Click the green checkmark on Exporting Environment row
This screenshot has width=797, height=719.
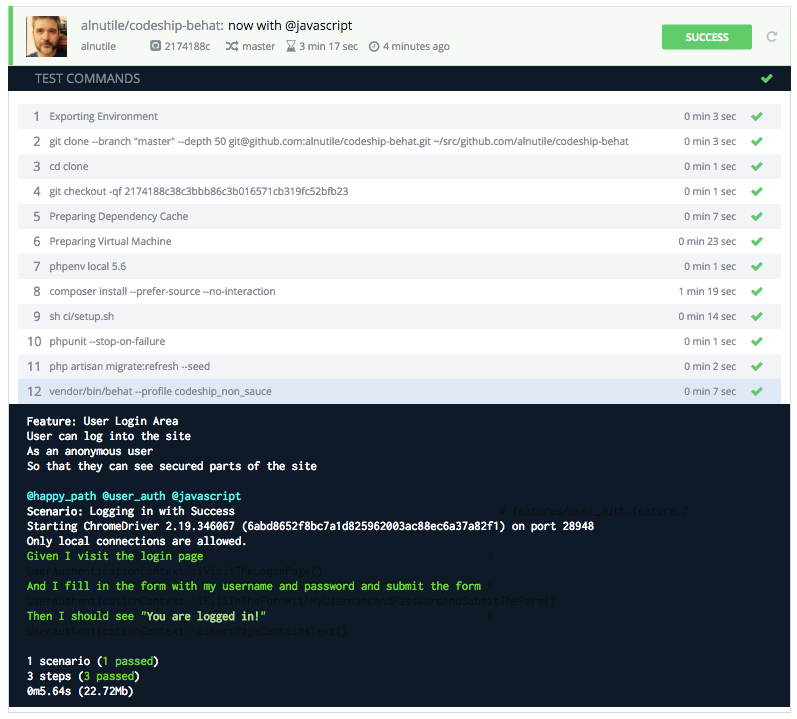coord(757,116)
